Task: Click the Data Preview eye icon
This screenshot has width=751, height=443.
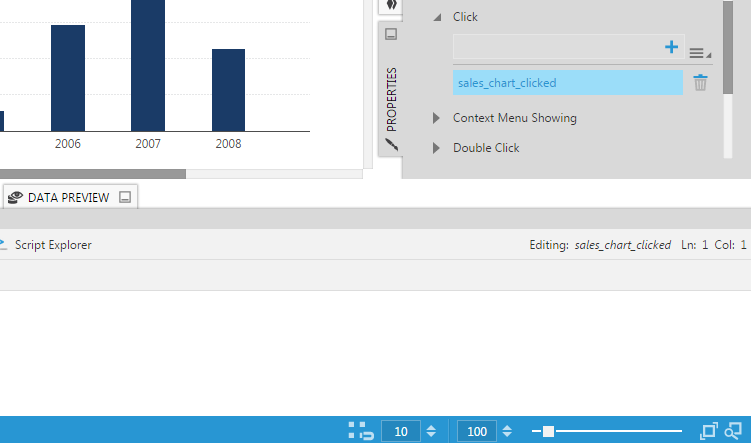Action: [x=15, y=198]
